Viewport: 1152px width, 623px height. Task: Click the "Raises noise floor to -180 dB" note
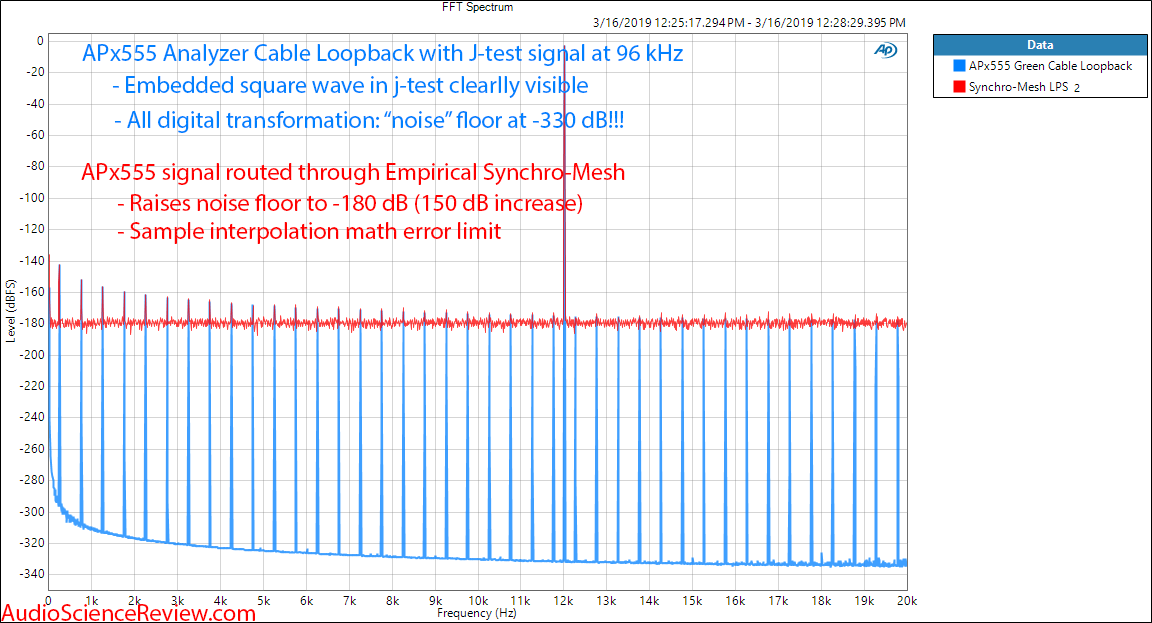coord(350,203)
